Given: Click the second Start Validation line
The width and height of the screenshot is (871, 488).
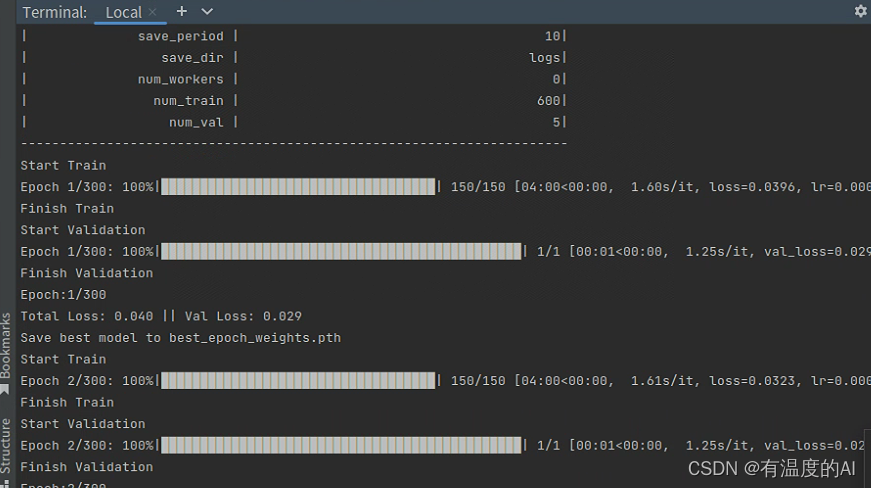Looking at the screenshot, I should 83,424.
